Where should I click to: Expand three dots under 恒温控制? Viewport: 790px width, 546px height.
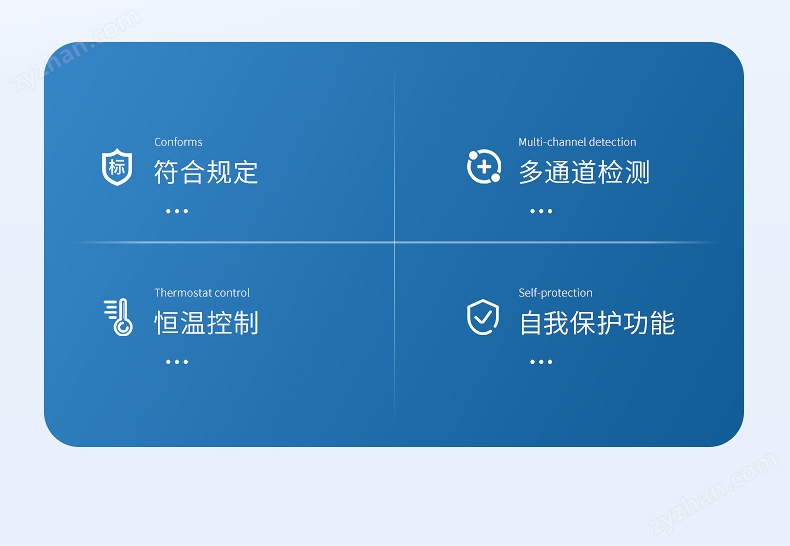click(177, 362)
